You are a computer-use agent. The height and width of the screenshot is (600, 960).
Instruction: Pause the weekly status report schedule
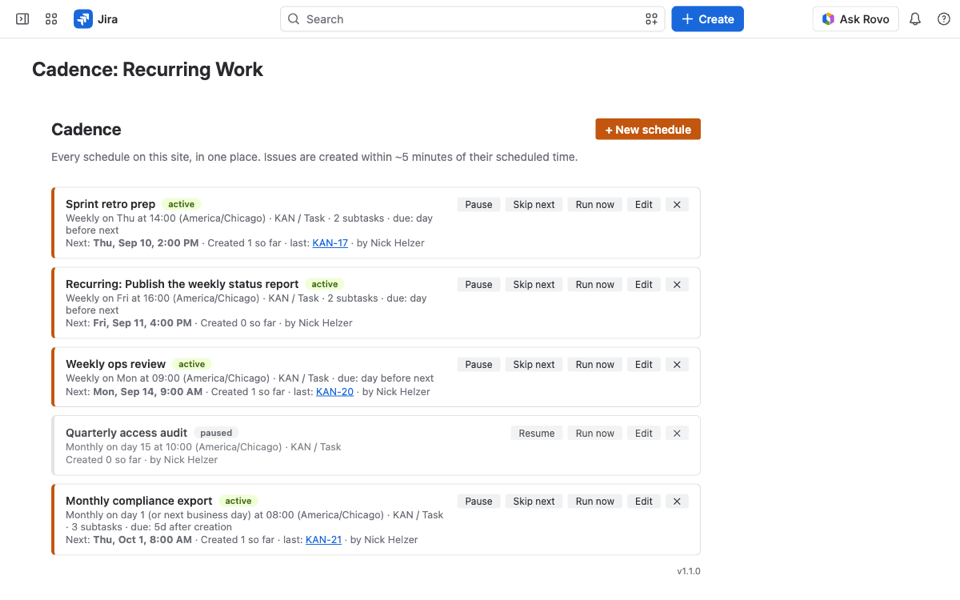coord(478,285)
